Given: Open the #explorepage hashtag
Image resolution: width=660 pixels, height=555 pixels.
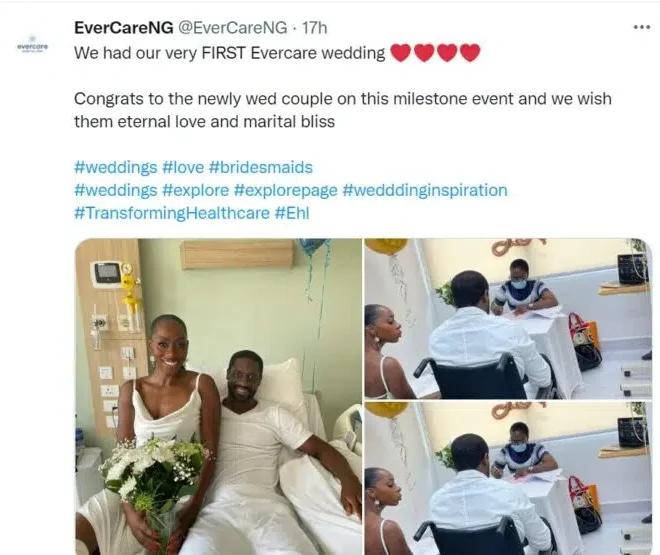Looking at the screenshot, I should click(x=286, y=190).
